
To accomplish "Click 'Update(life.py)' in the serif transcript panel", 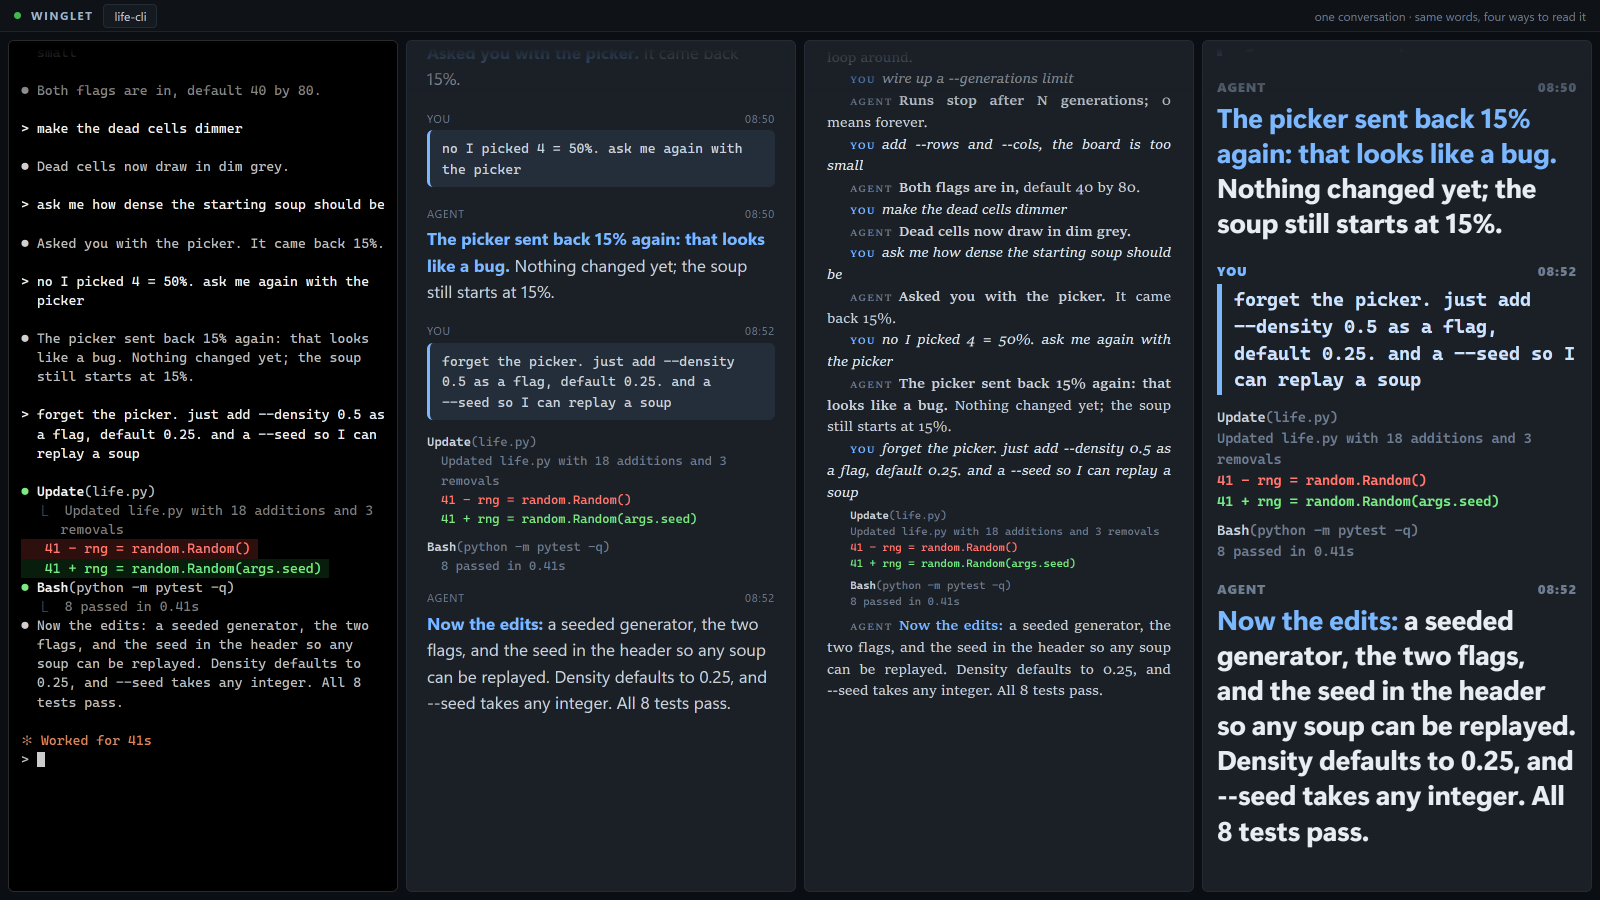I will pos(898,515).
